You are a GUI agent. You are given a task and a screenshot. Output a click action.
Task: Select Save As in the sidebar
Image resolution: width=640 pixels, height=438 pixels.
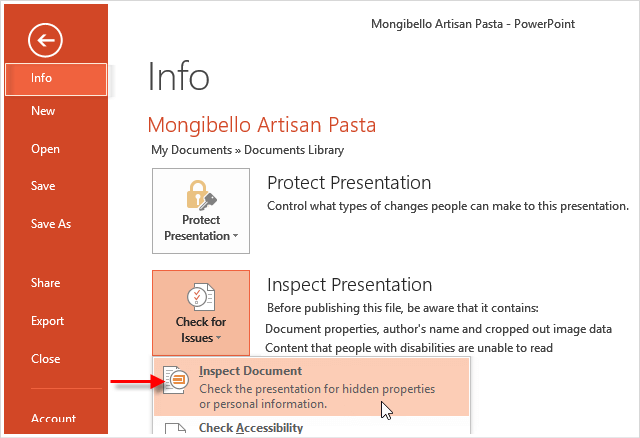coord(51,224)
